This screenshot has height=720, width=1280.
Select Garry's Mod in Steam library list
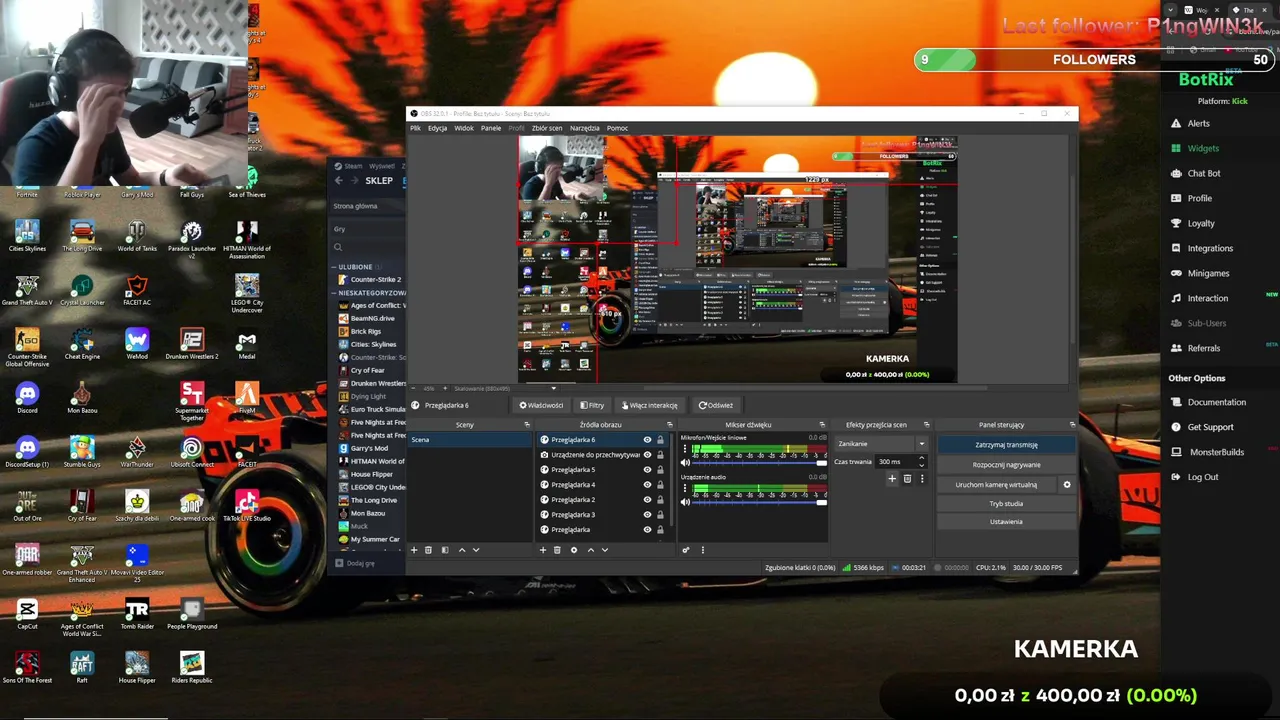click(369, 448)
